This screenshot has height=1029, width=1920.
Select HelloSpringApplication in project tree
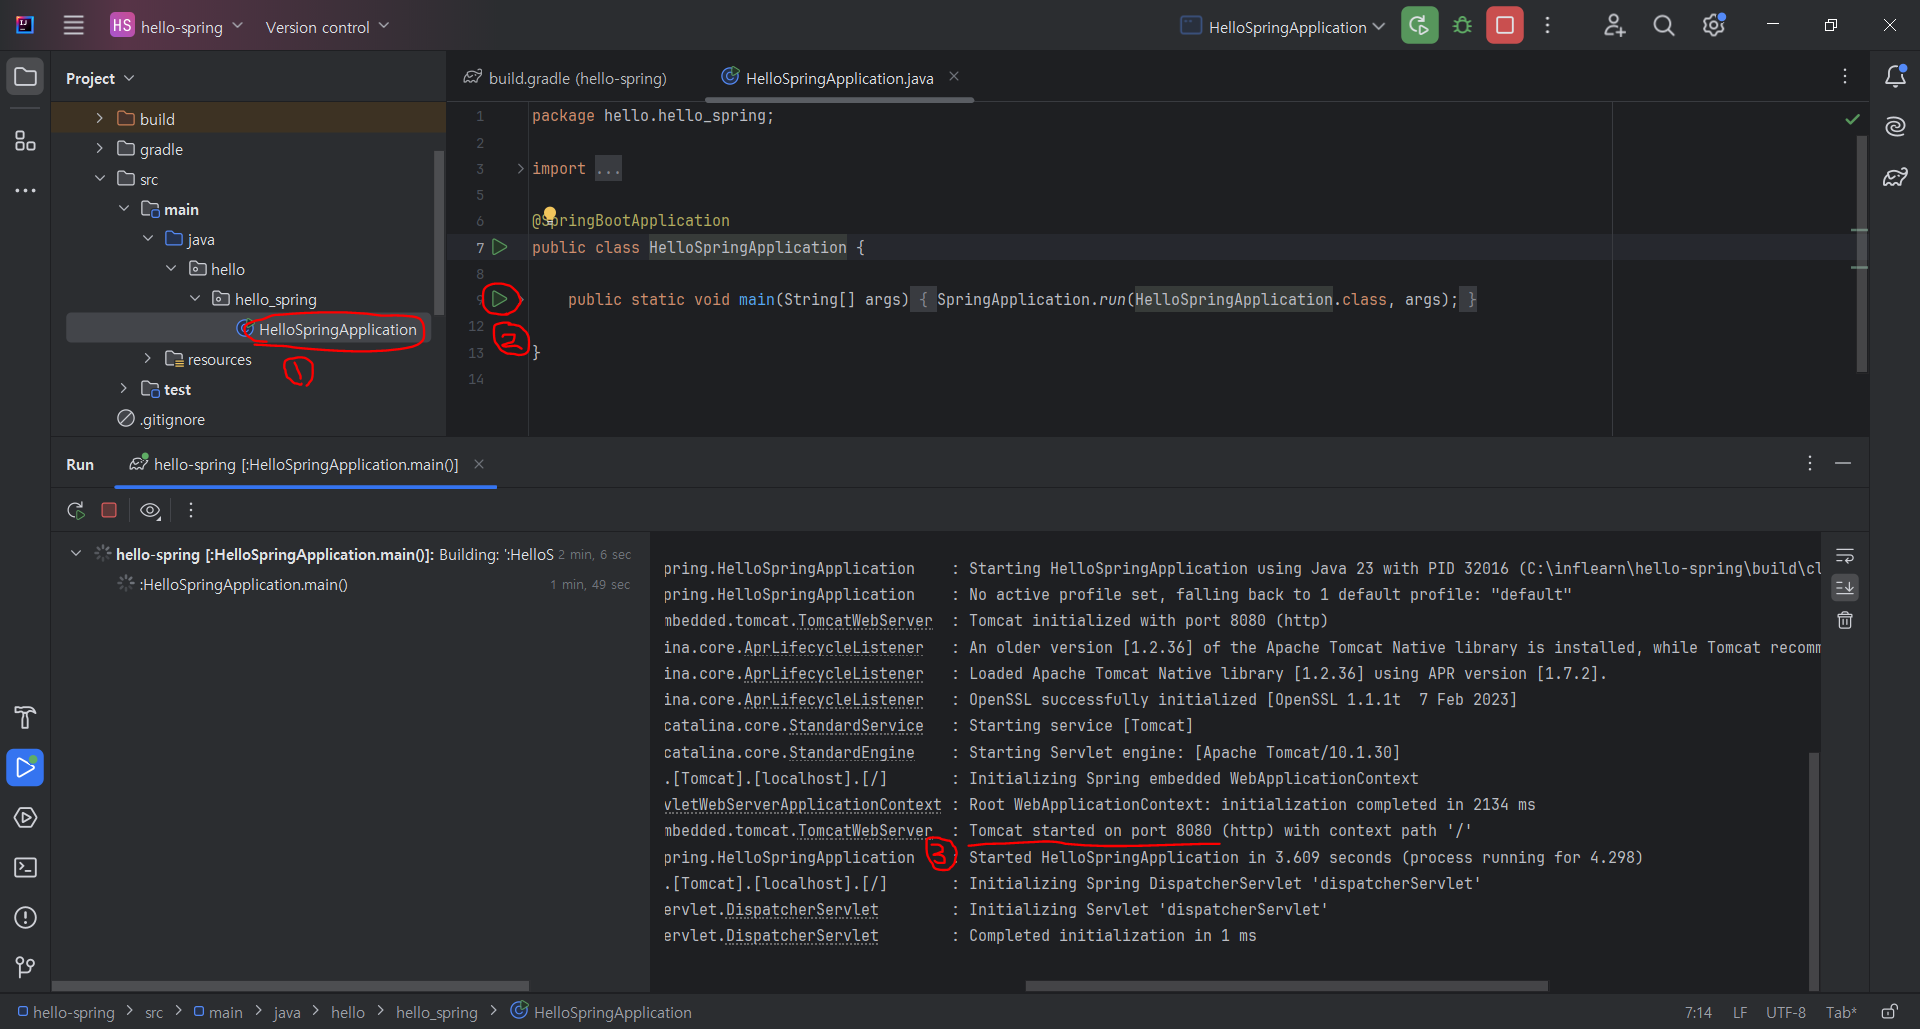point(248,328)
